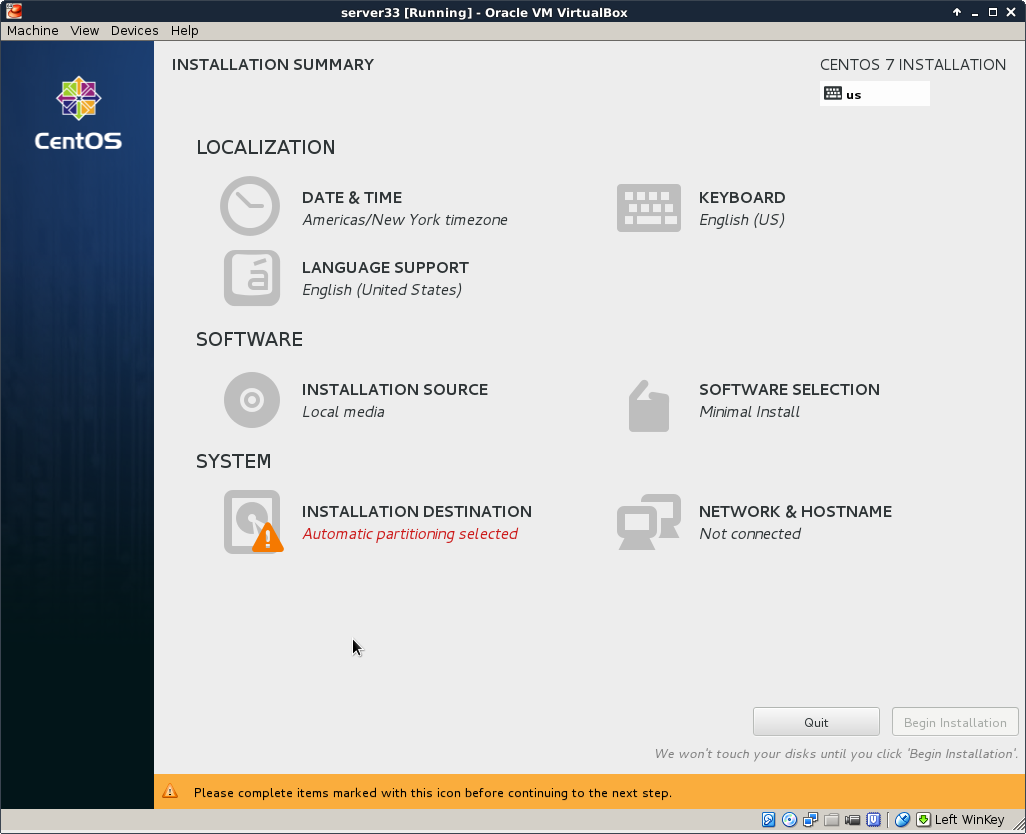1026x834 pixels.
Task: Maximize the VirtualBox window
Action: (993, 12)
